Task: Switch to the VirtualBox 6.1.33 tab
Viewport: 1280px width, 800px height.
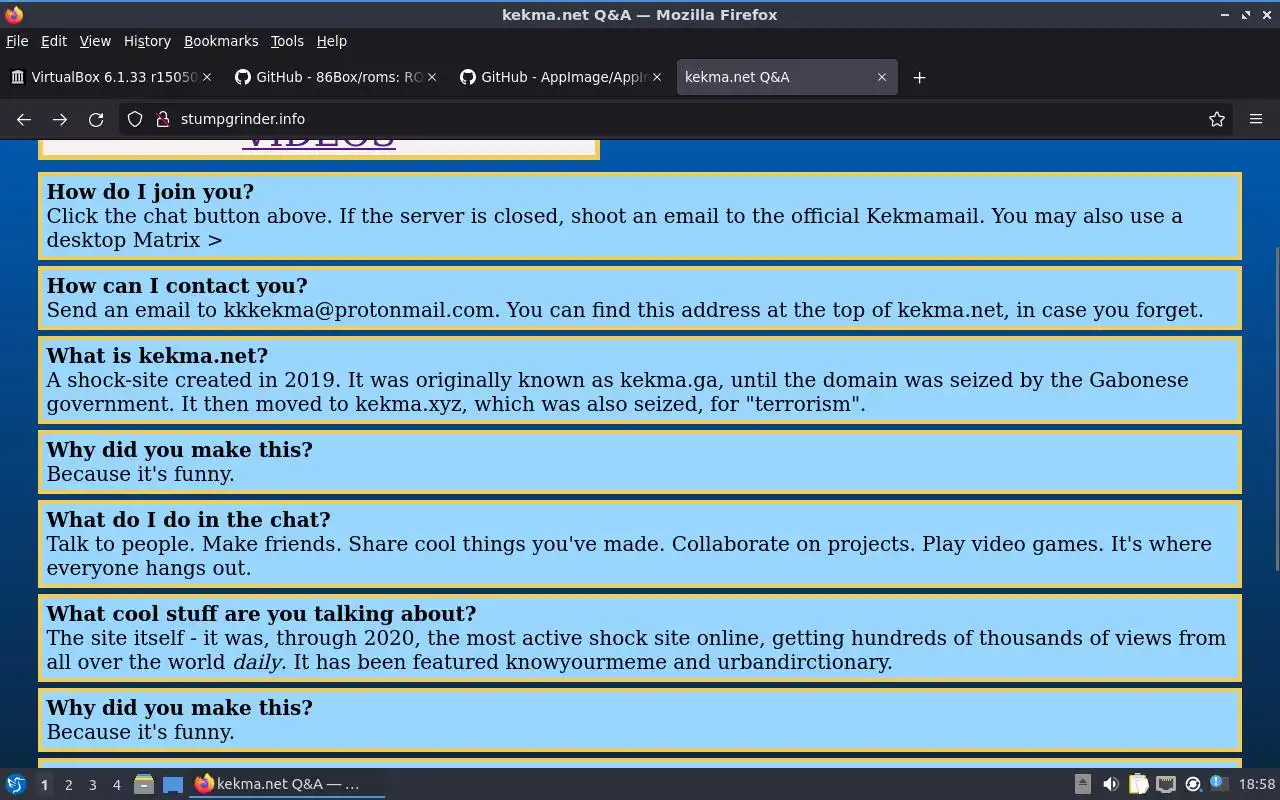Action: coord(110,77)
